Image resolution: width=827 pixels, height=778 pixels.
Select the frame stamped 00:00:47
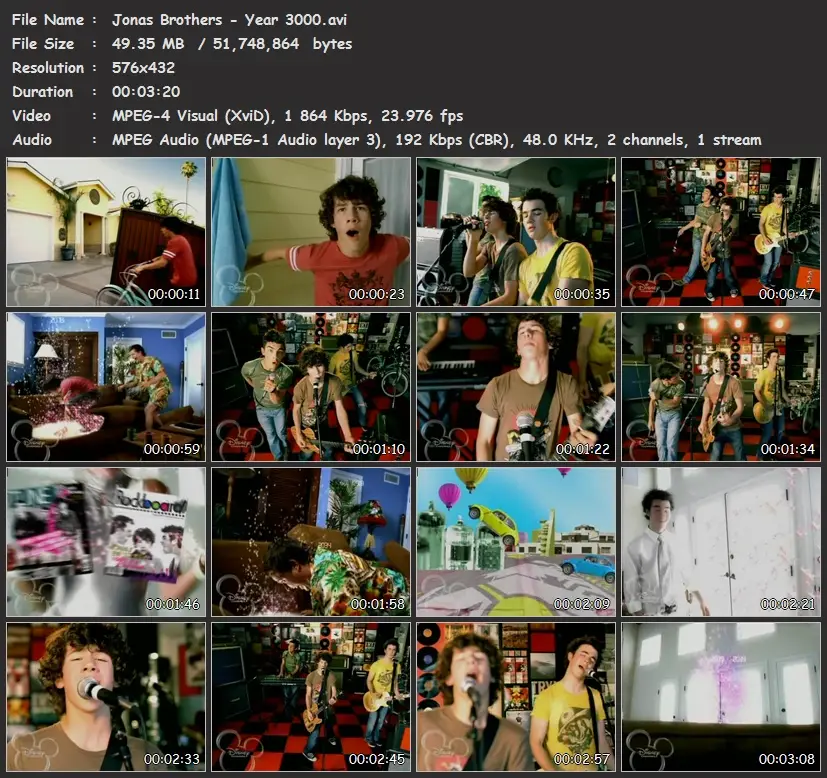721,232
